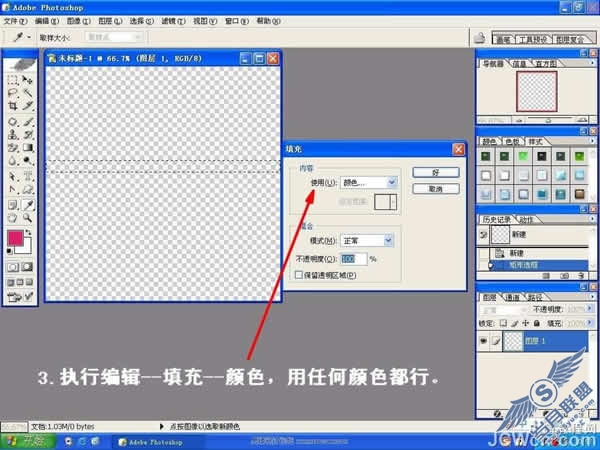
Task: Select the Brush tool
Action: [x=28, y=122]
